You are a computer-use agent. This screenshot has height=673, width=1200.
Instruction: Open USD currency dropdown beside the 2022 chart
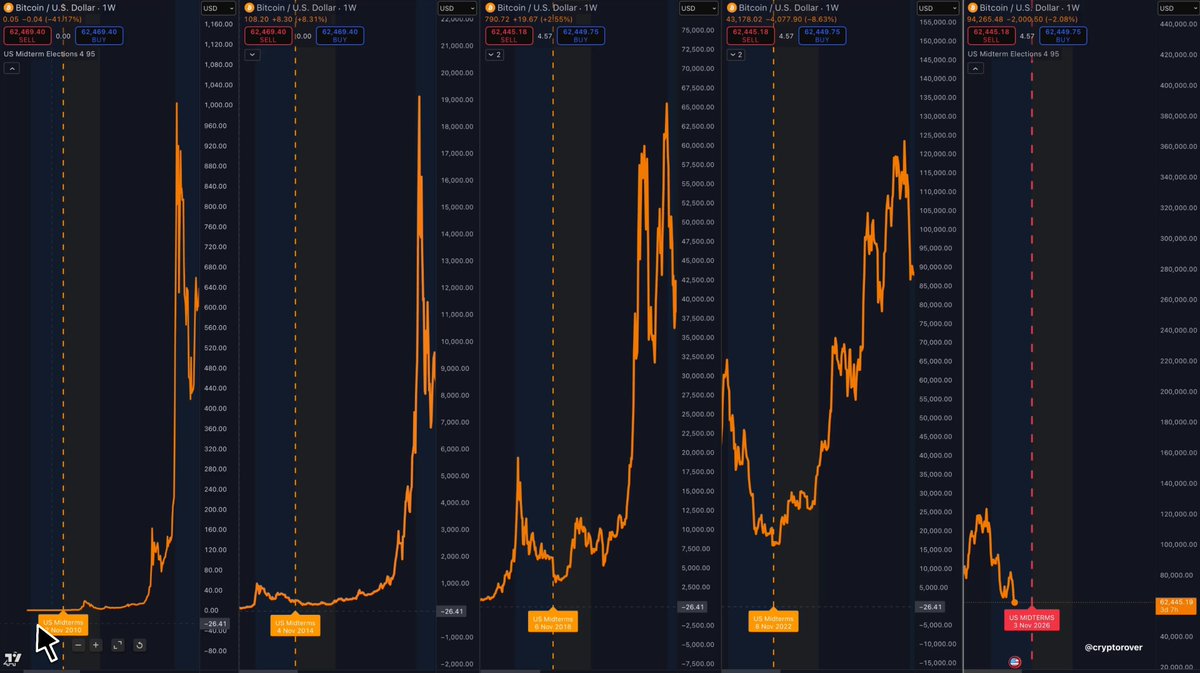(936, 7)
